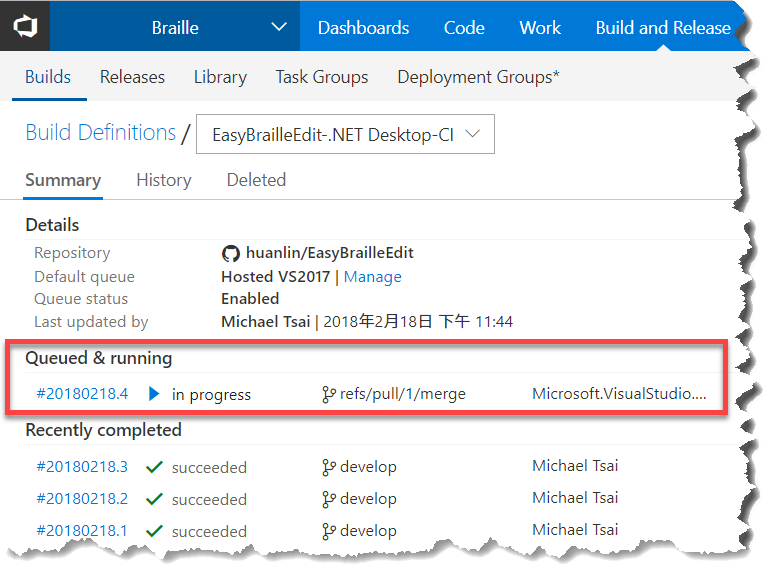Image resolution: width=763 pixels, height=567 pixels.
Task: Click Michael Tsai on the #20180218.1 row
Action: [x=575, y=530]
